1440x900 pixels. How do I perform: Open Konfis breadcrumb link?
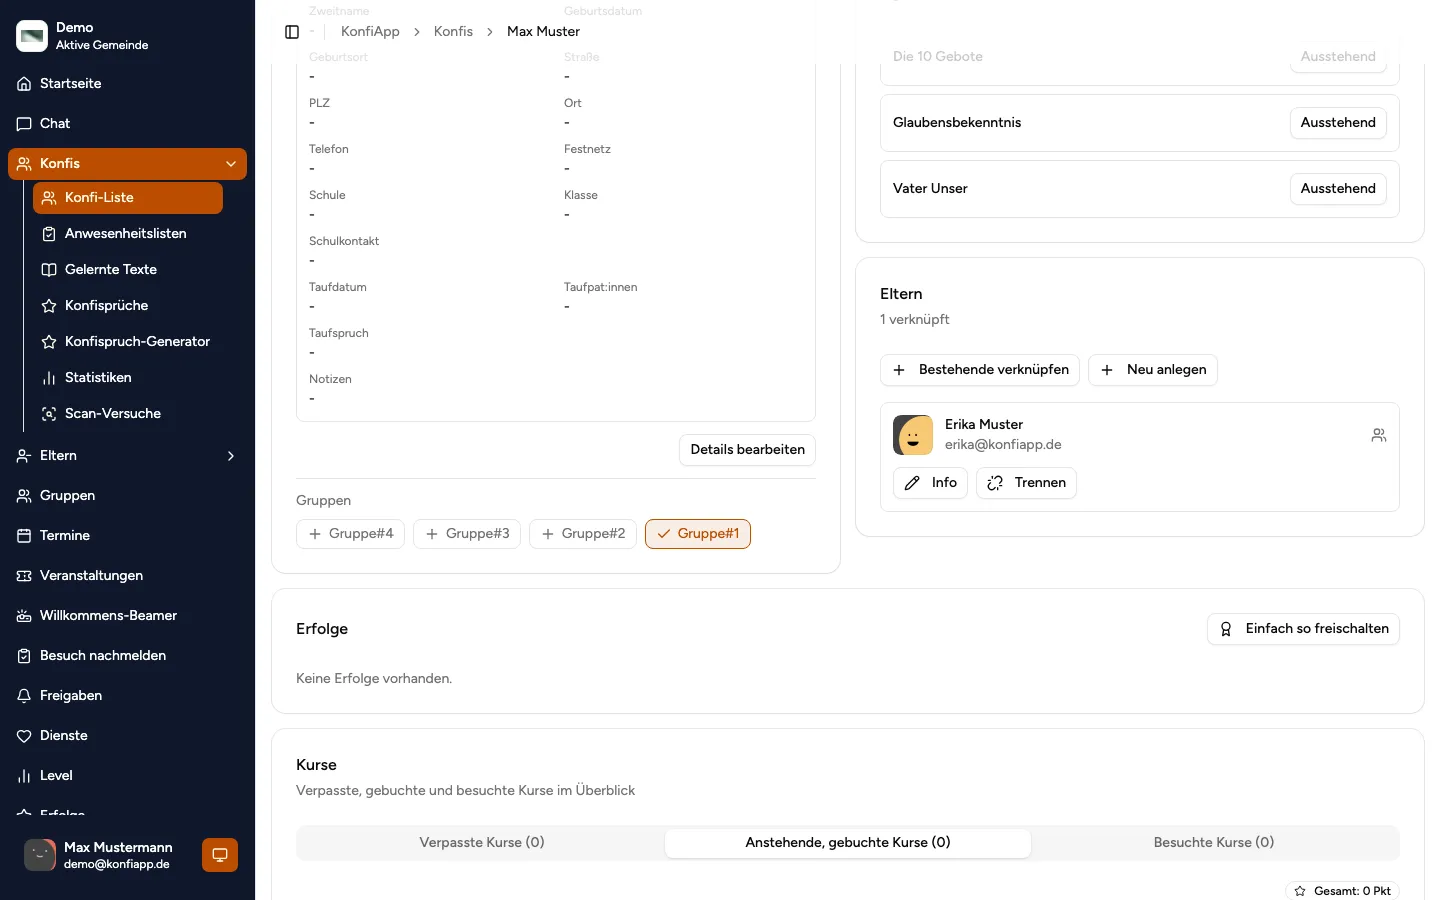(x=453, y=32)
